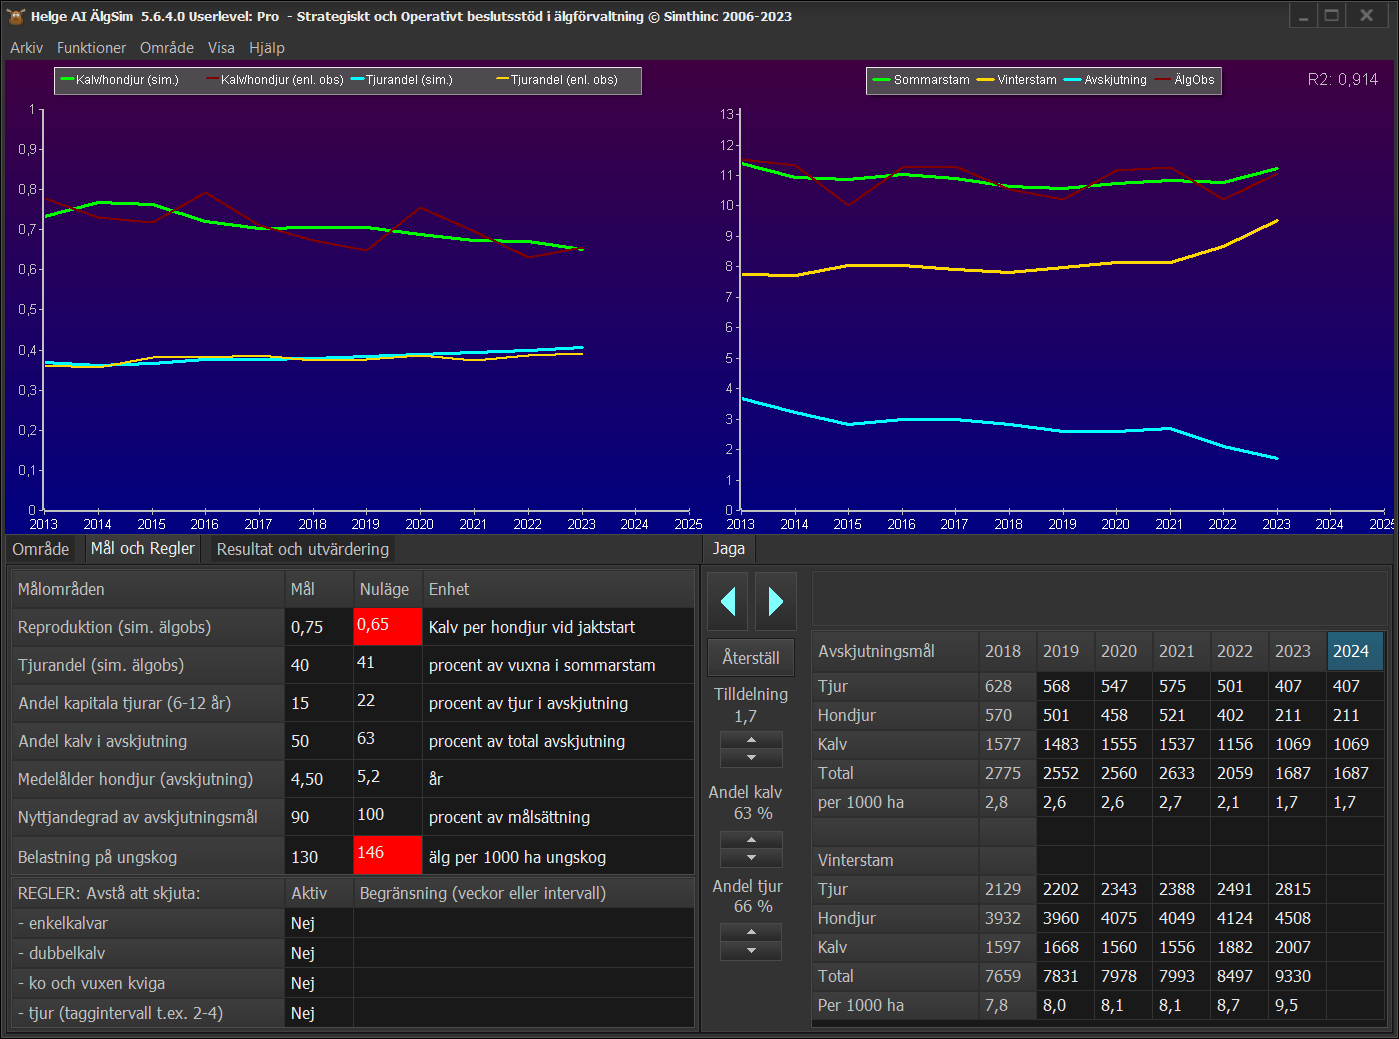Switch to the Område tab

pos(41,549)
